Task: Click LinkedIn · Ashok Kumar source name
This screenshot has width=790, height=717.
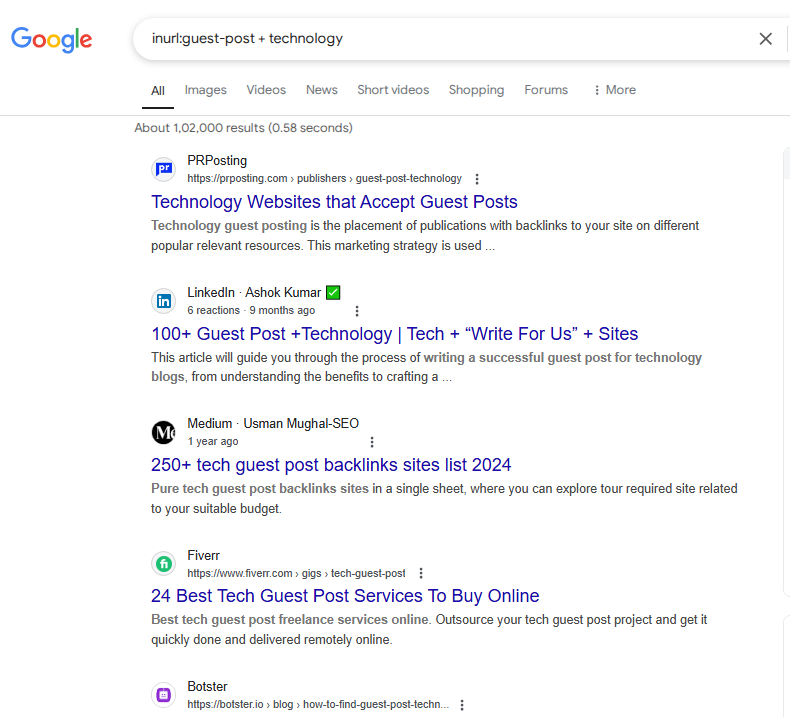Action: click(254, 292)
